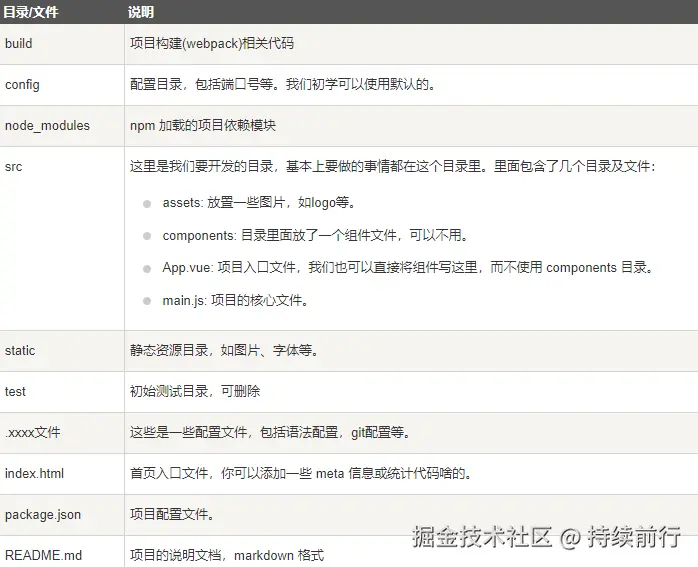Click the '项目配置文件。' description
The width and height of the screenshot is (698, 567).
173,514
